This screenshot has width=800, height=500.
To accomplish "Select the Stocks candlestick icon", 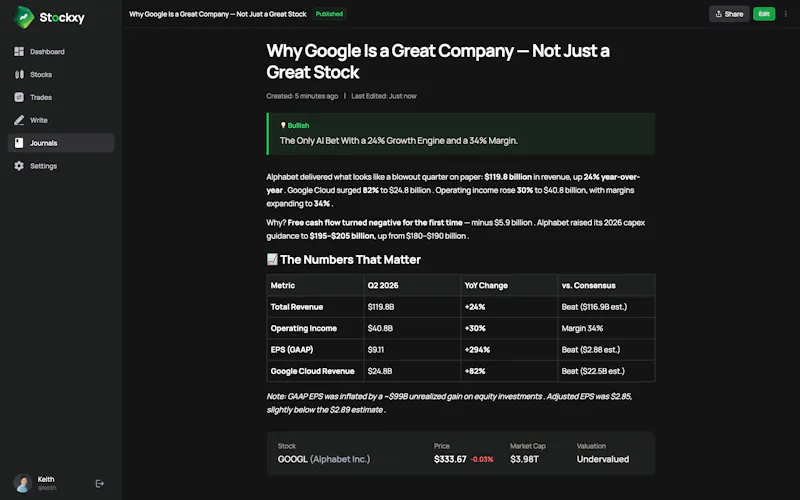I will click(19, 74).
